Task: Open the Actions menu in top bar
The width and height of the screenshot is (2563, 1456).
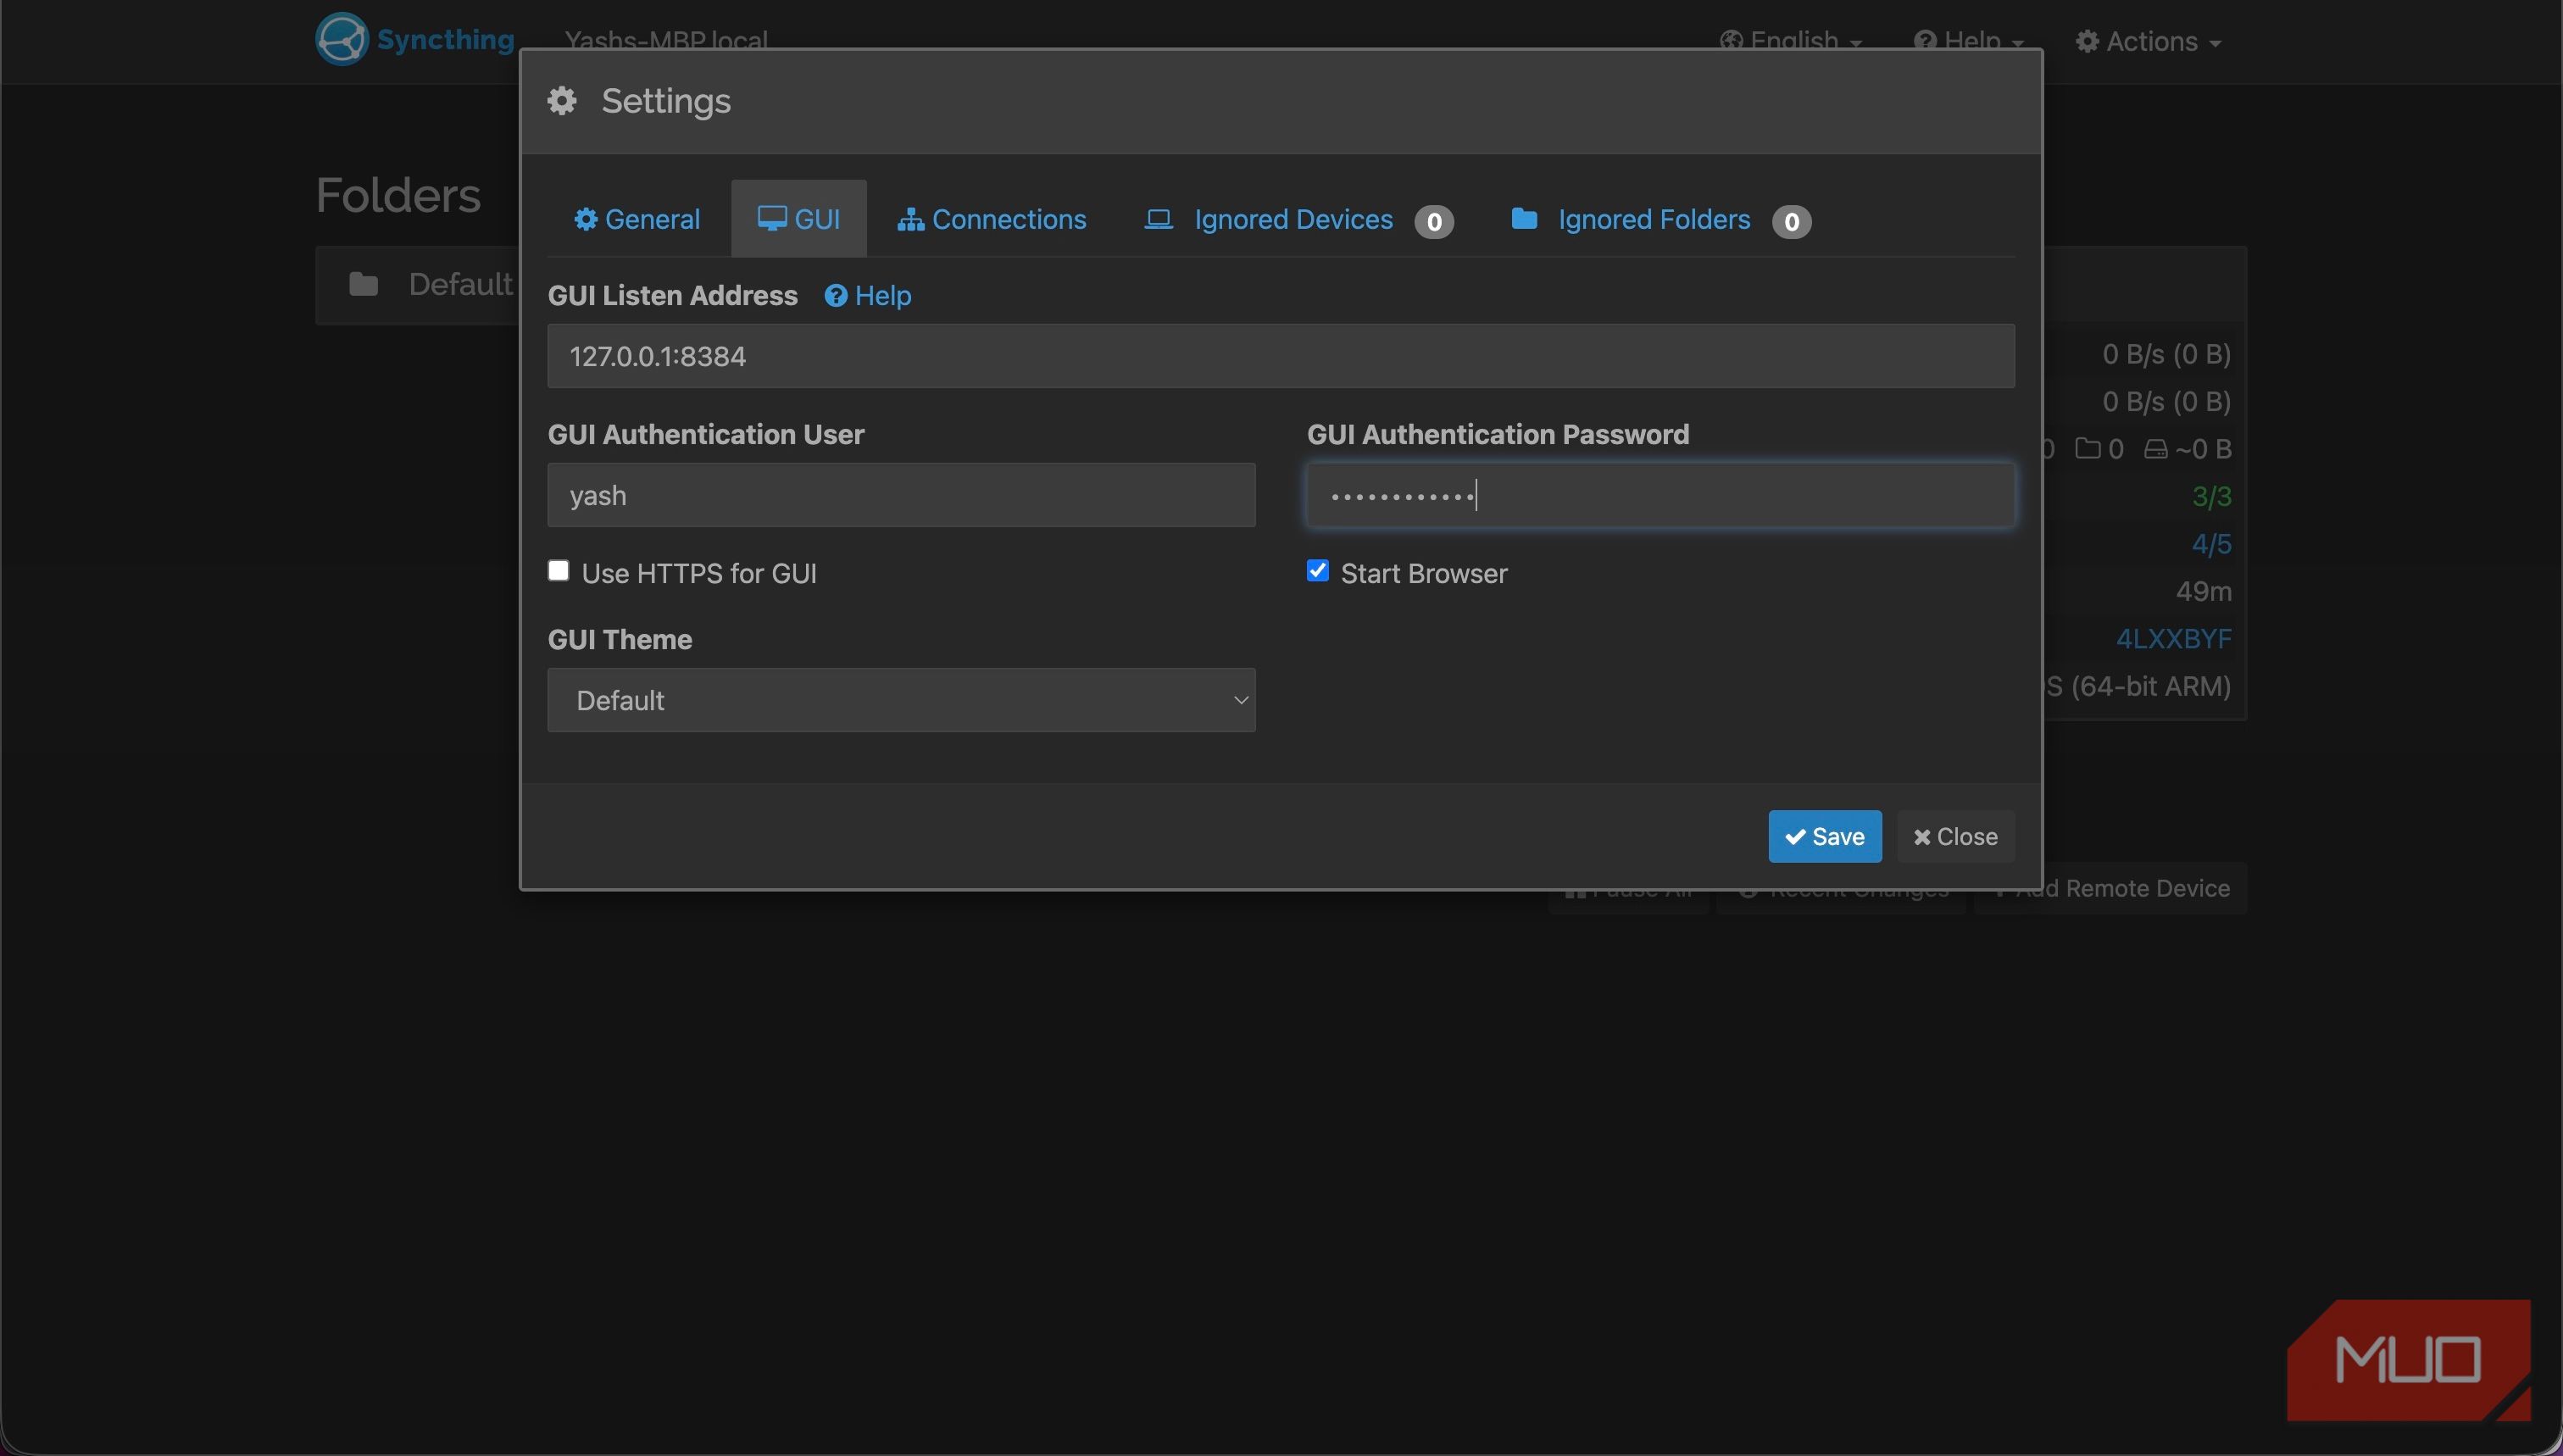Action: pyautogui.click(x=2148, y=41)
